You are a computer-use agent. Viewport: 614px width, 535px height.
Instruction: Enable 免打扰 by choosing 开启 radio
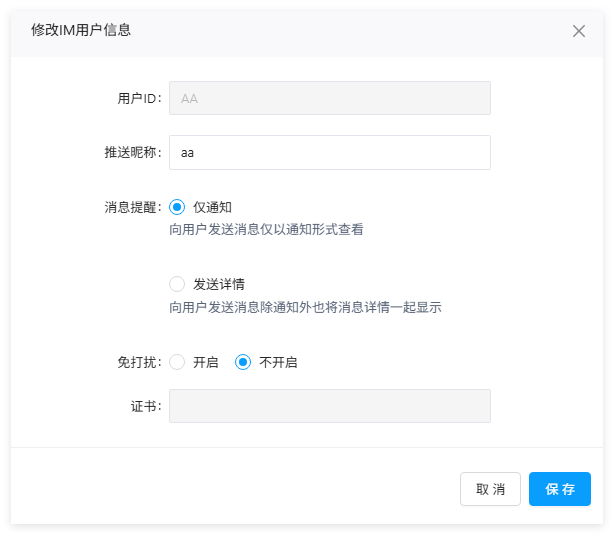(x=177, y=362)
